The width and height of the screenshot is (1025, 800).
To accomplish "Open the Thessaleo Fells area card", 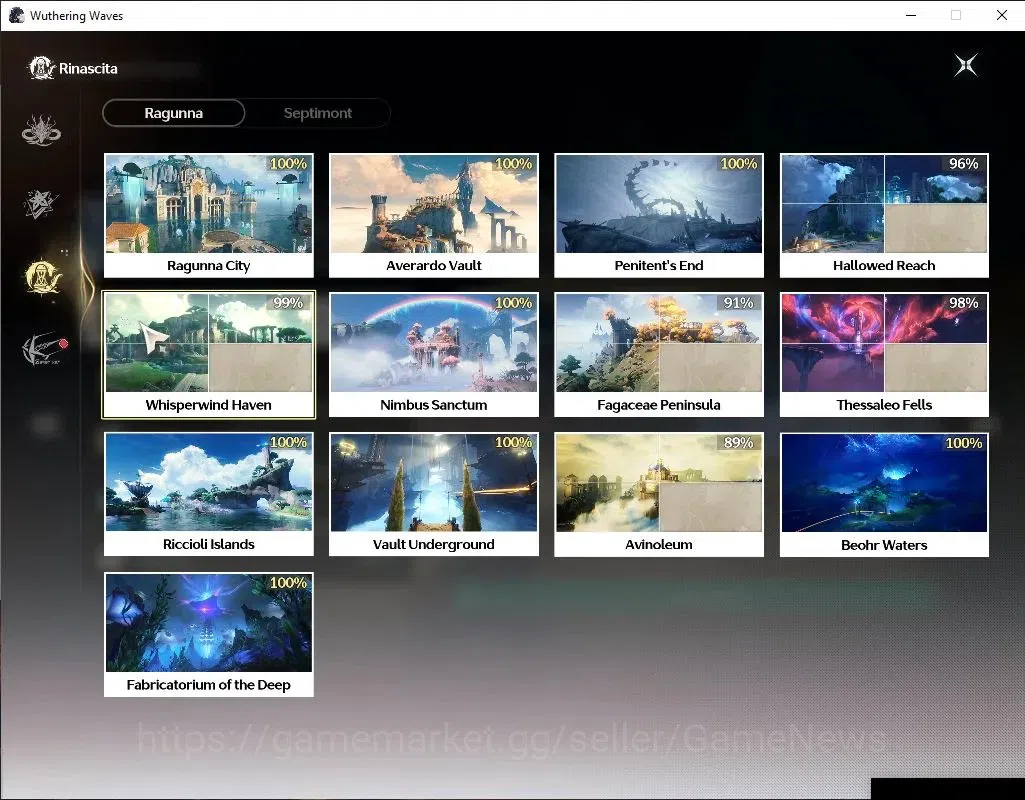I will [x=884, y=355].
